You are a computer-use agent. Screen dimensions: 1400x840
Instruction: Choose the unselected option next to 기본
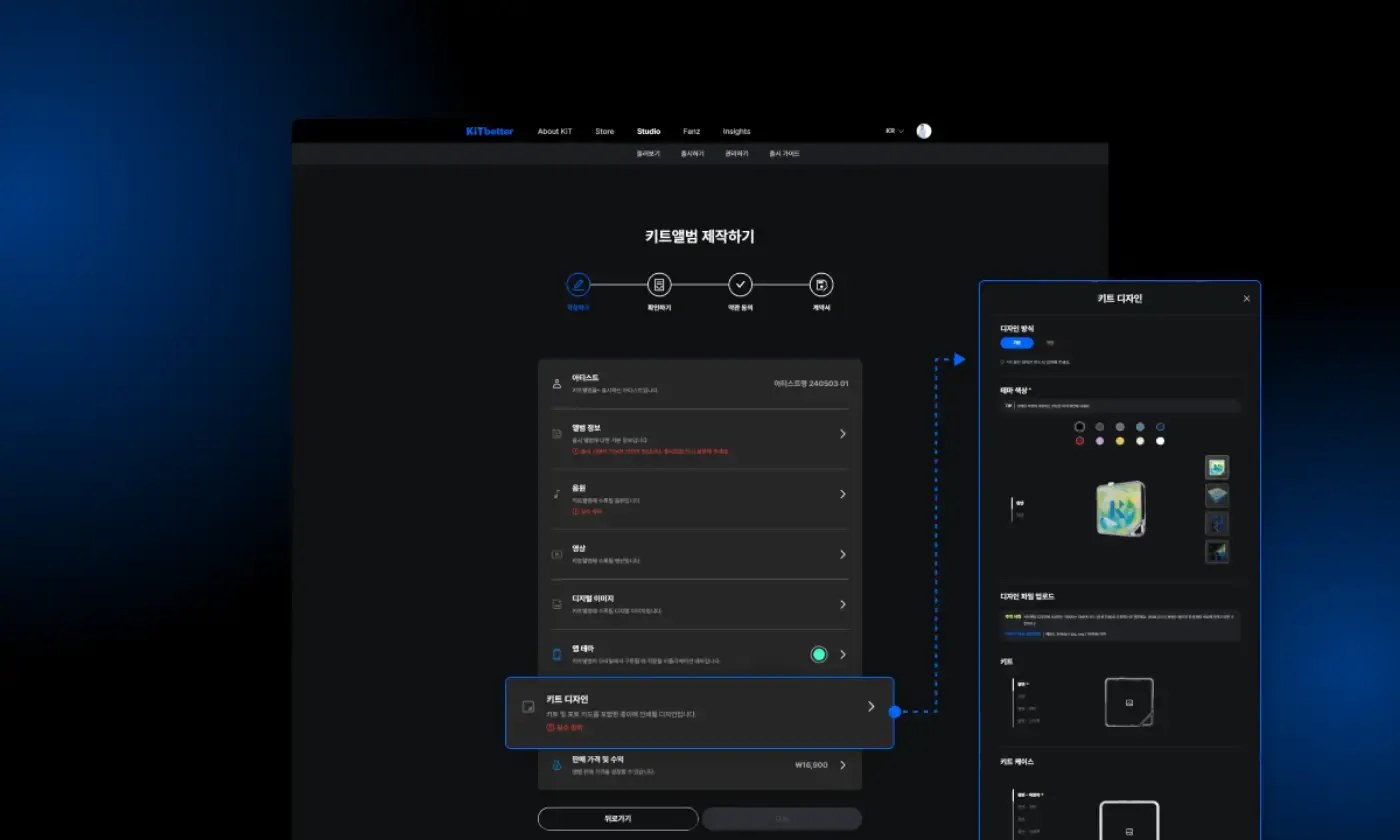(x=1050, y=343)
